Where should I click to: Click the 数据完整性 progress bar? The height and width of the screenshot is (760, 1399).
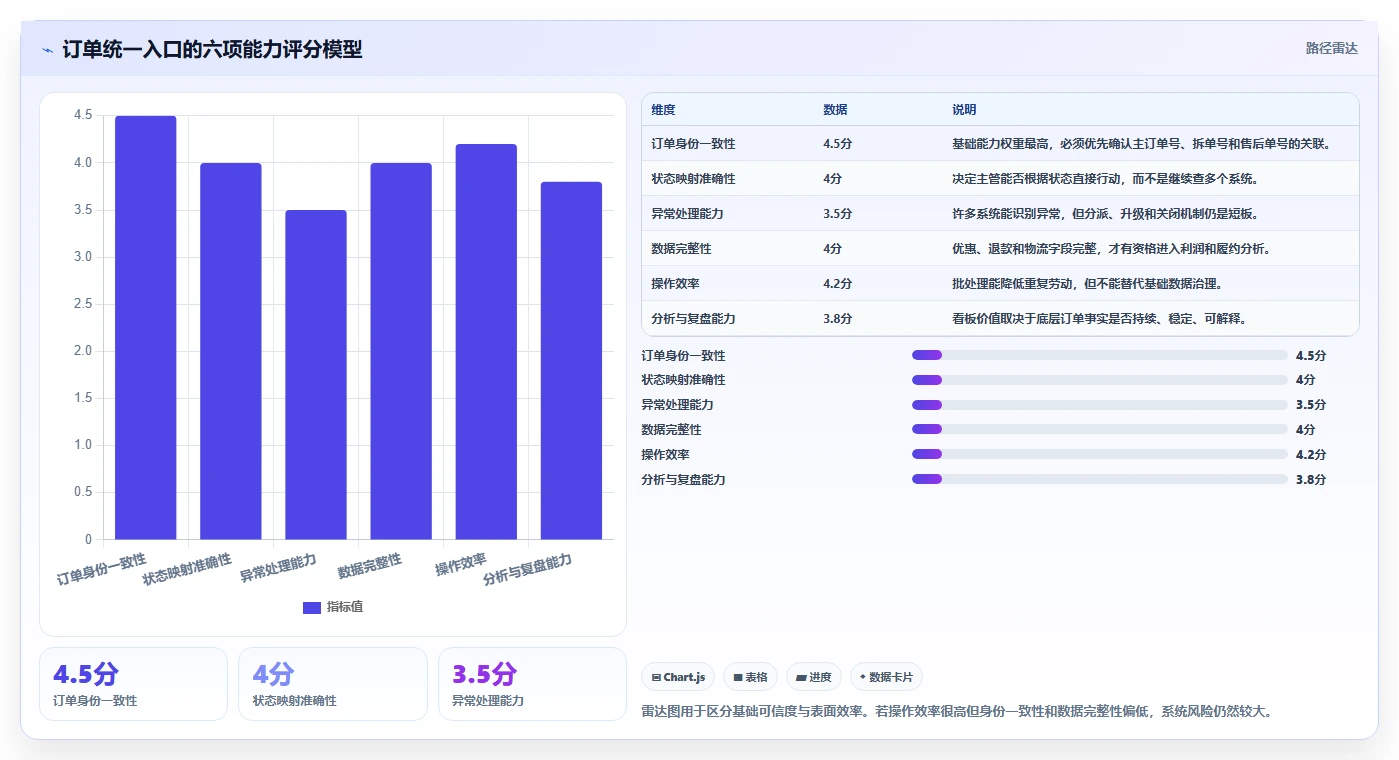pyautogui.click(x=1099, y=429)
